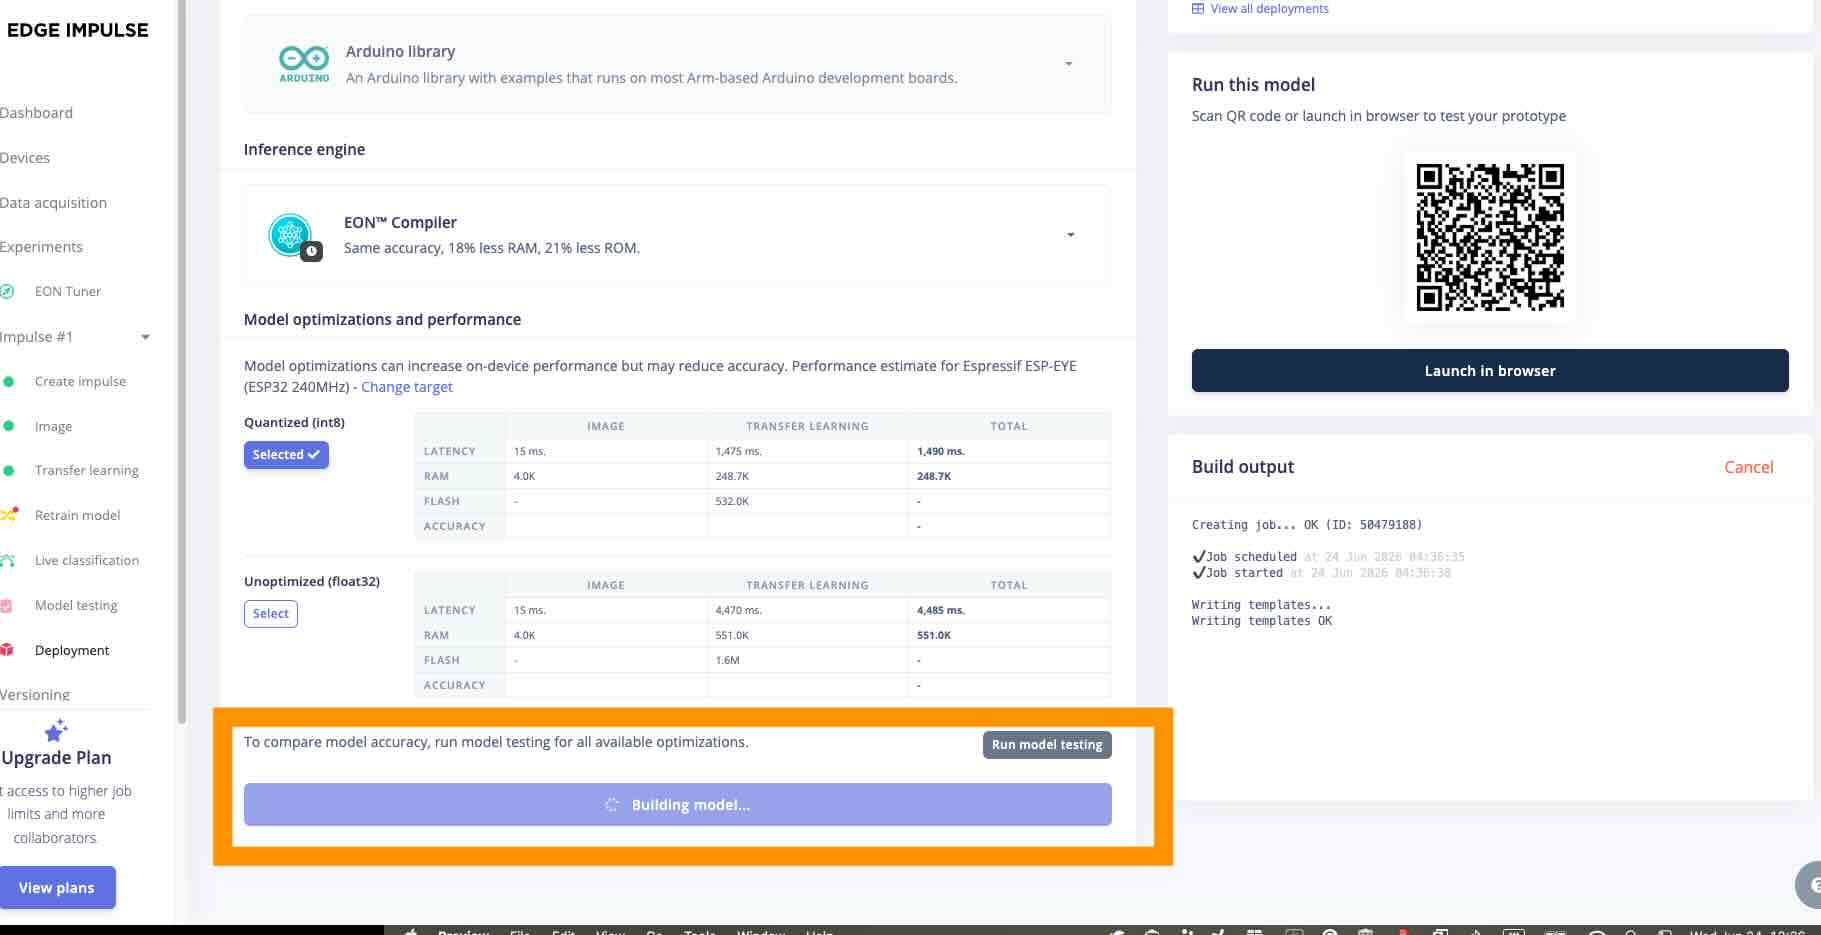Click the green dot beside Transfer learning
The height and width of the screenshot is (935, 1821).
click(x=9, y=470)
